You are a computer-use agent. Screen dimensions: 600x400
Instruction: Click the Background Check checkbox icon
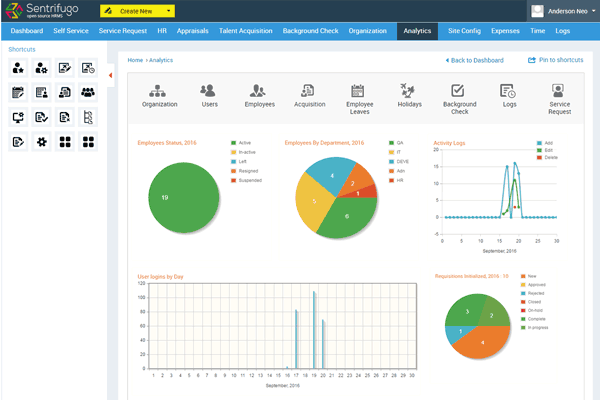click(457, 91)
